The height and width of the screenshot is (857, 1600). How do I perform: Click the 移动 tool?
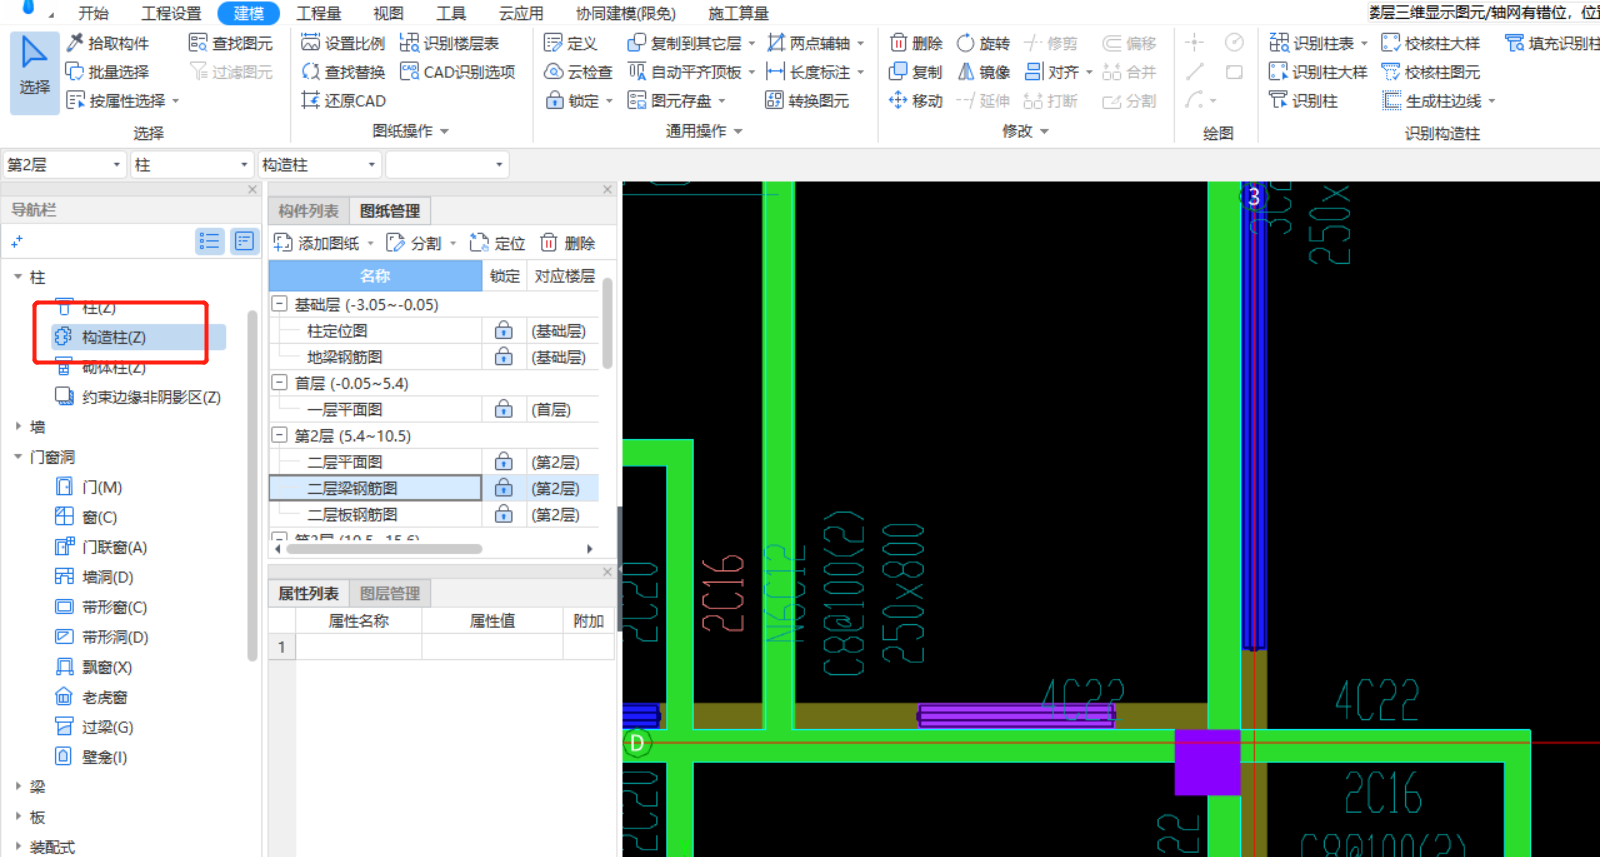(x=916, y=101)
